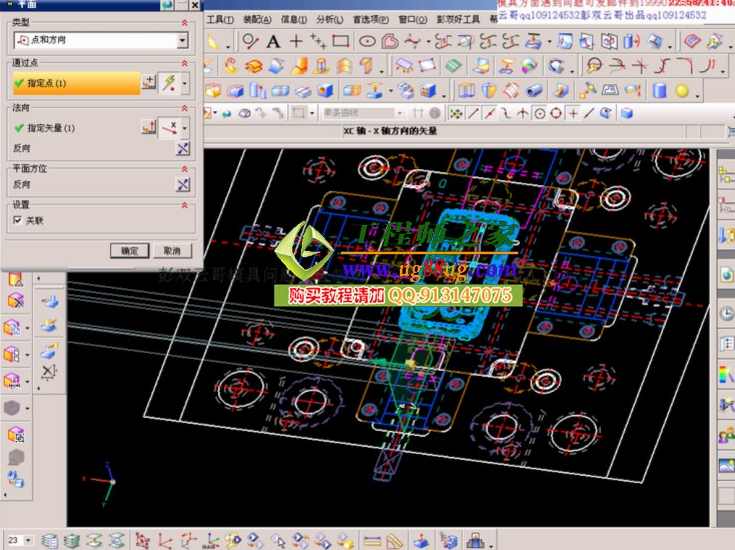
Task: Click the 取消 (Cancel) button
Action: tap(172, 251)
